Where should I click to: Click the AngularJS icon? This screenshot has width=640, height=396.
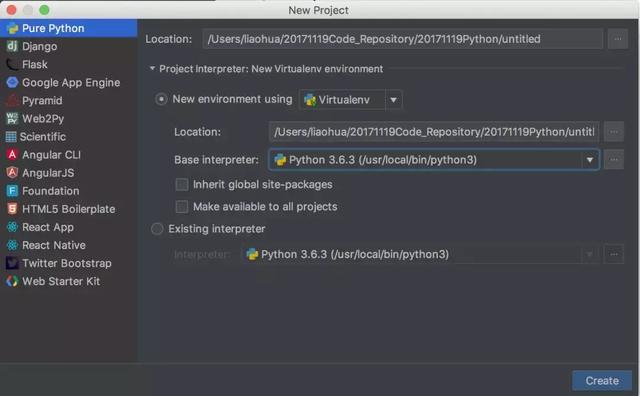pos(12,173)
